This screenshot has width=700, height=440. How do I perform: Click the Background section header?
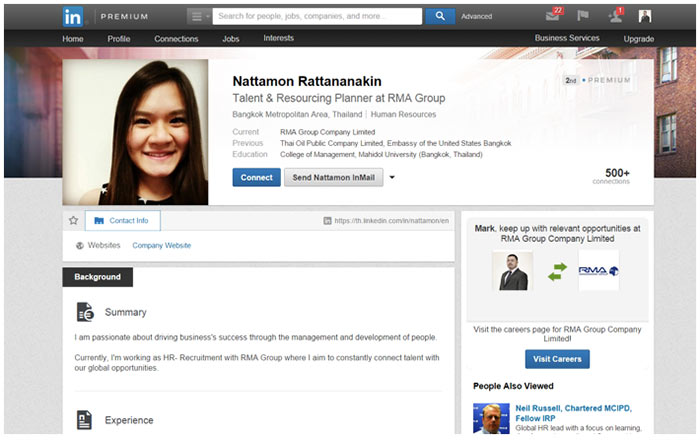click(x=97, y=277)
